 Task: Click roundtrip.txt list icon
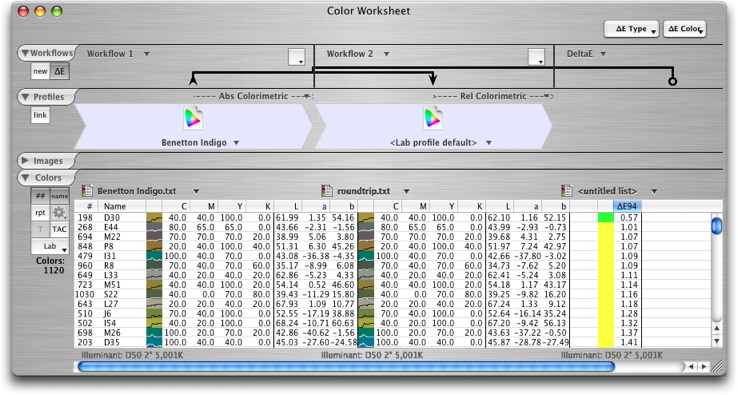327,191
